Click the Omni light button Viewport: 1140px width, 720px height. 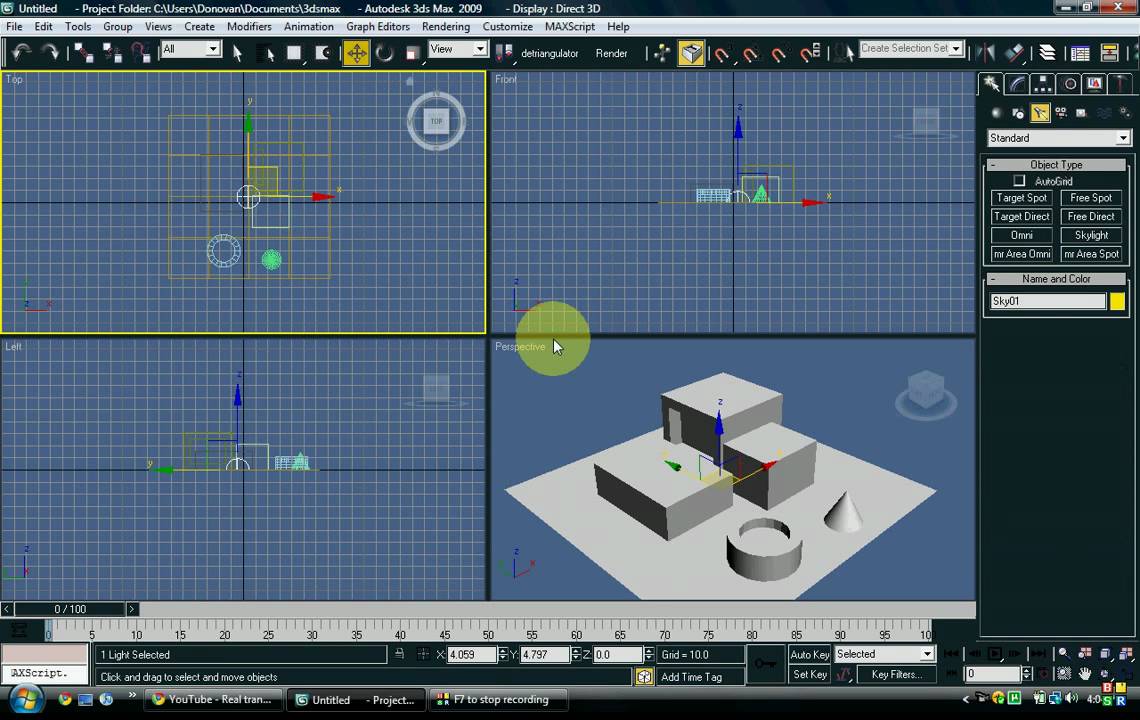click(x=1021, y=236)
